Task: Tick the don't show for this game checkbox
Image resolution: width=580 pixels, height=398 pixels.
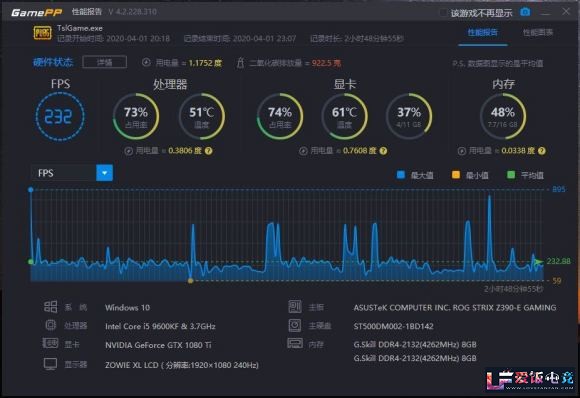Action: (443, 13)
